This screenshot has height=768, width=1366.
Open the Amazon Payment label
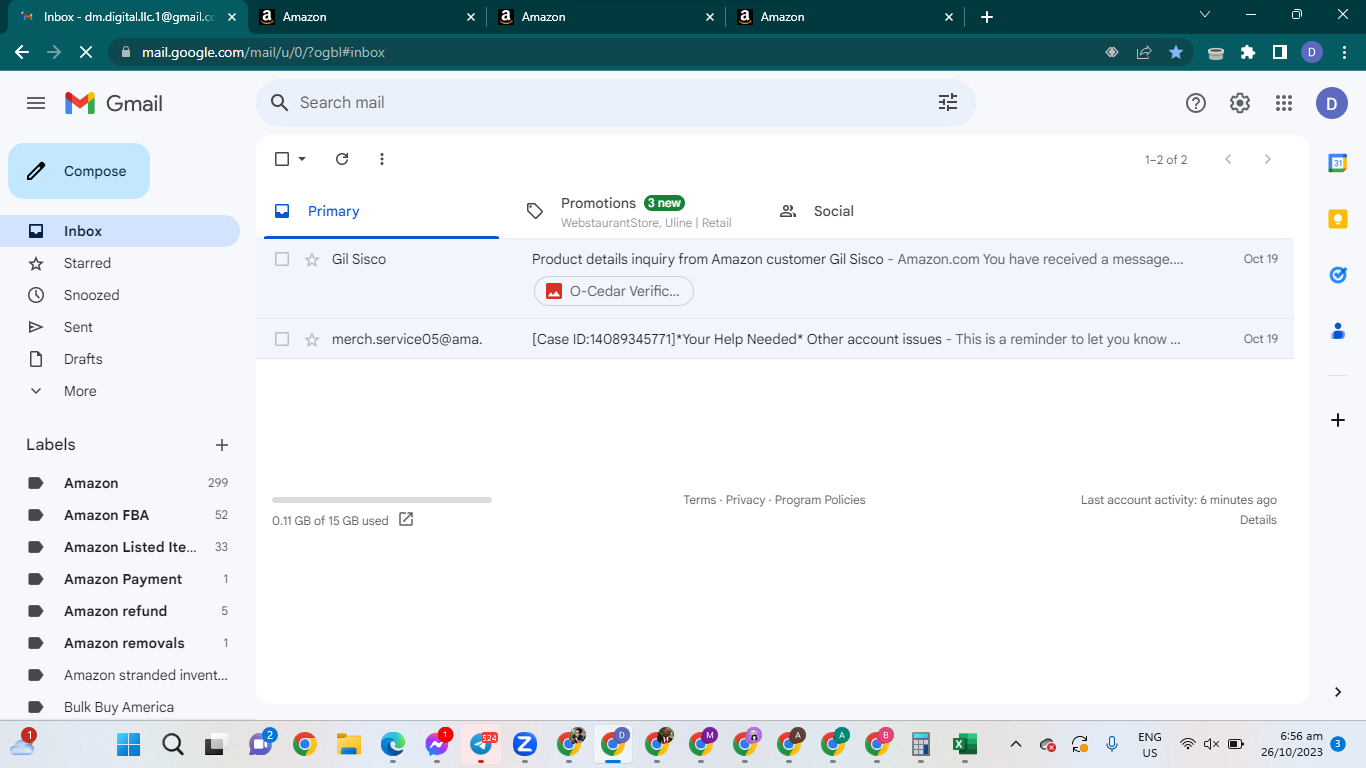[123, 579]
